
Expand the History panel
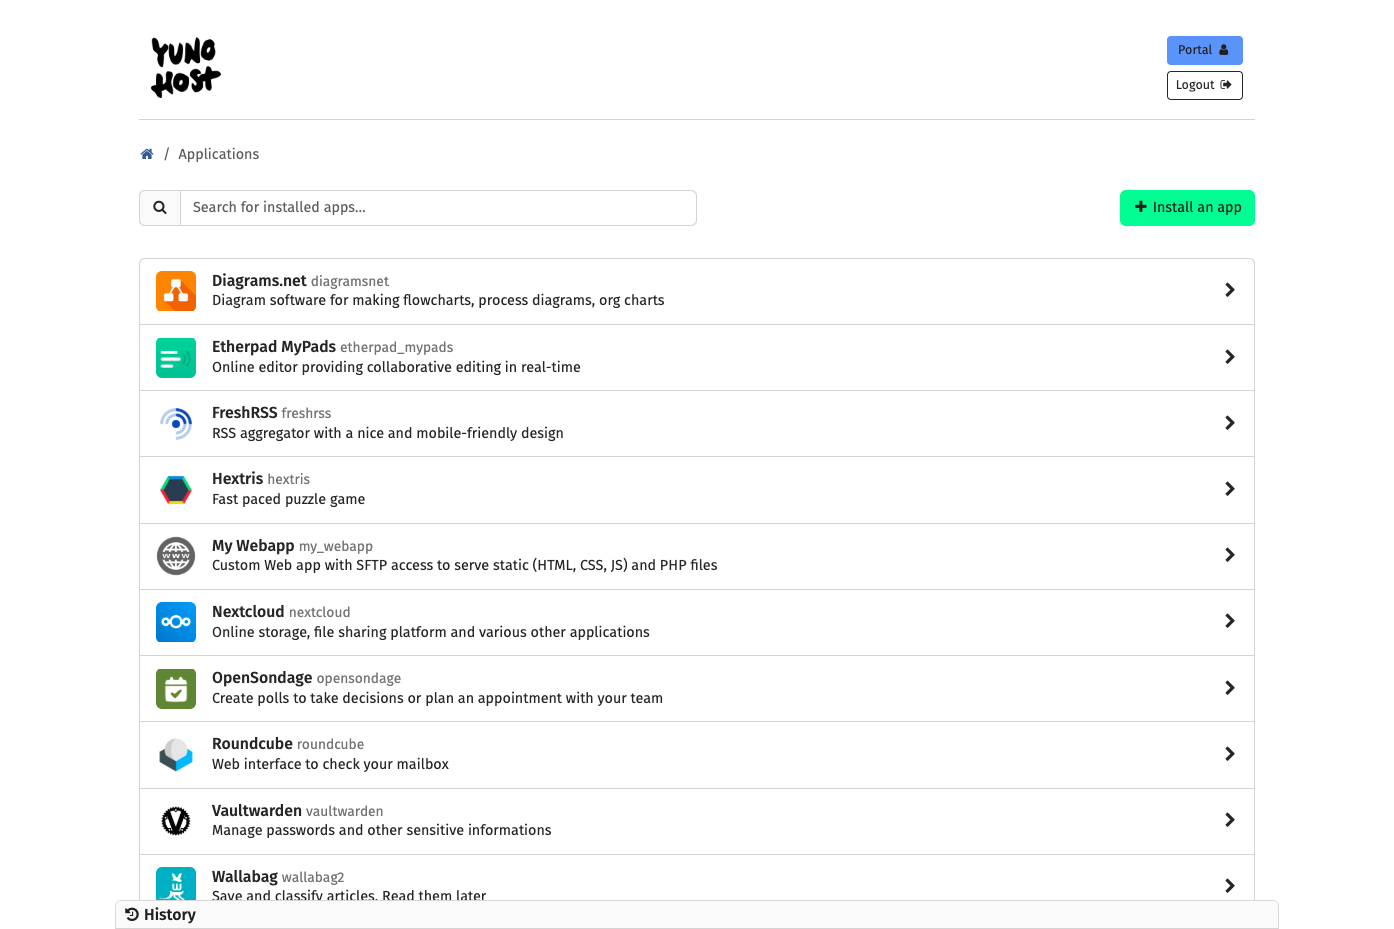696,914
